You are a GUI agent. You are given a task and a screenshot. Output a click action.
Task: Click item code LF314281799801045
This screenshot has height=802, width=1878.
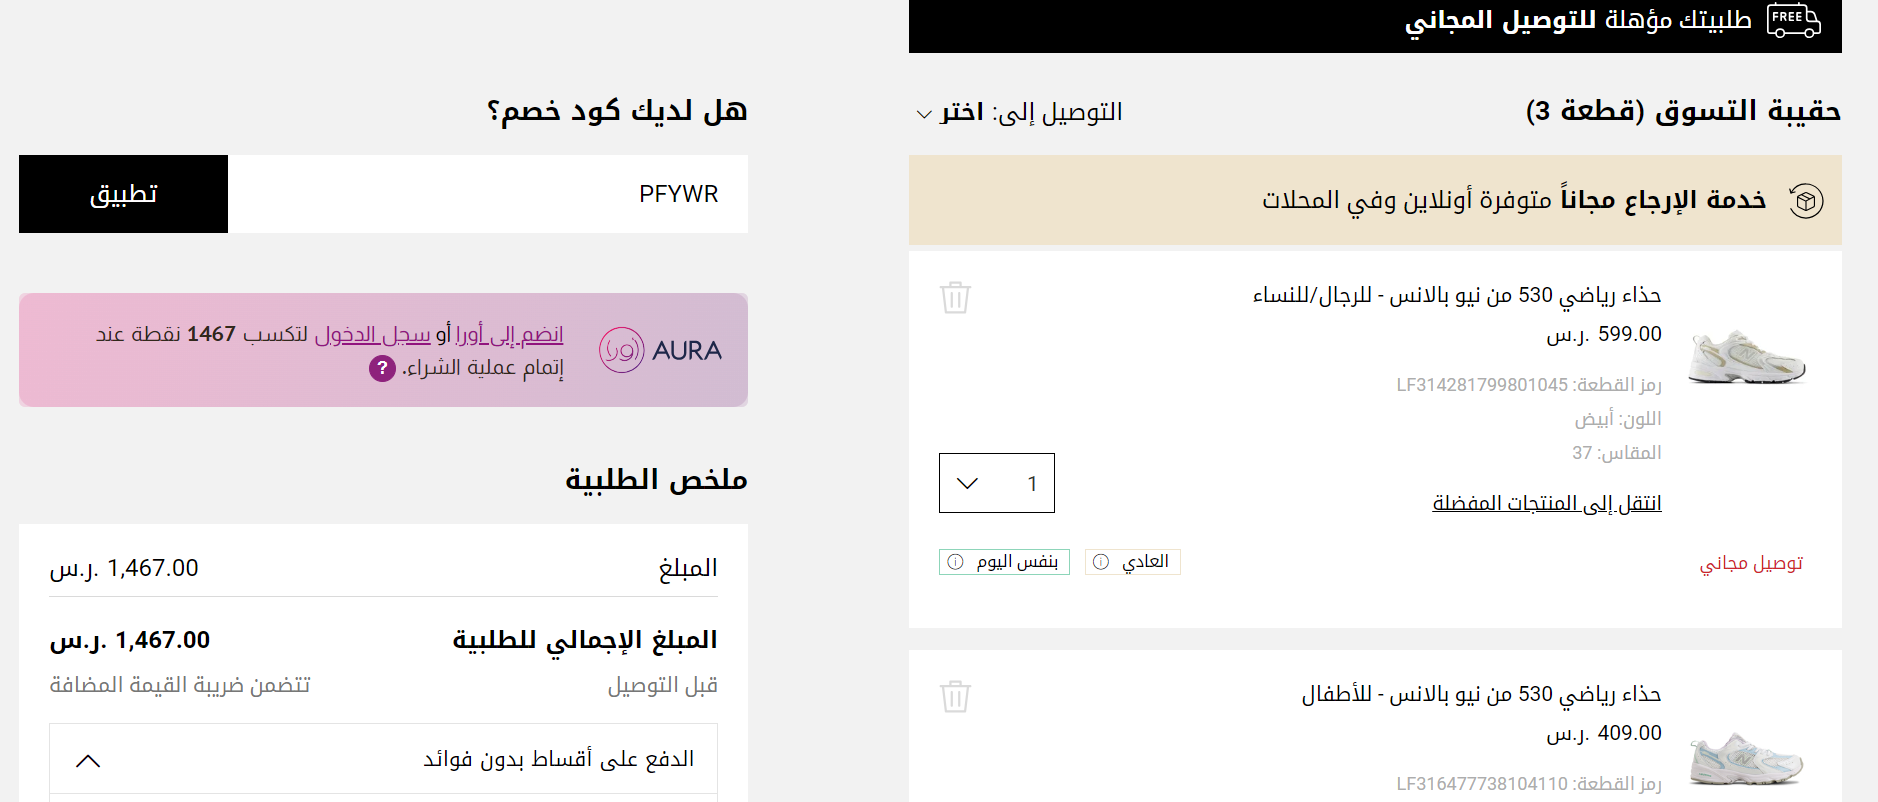(x=1529, y=385)
